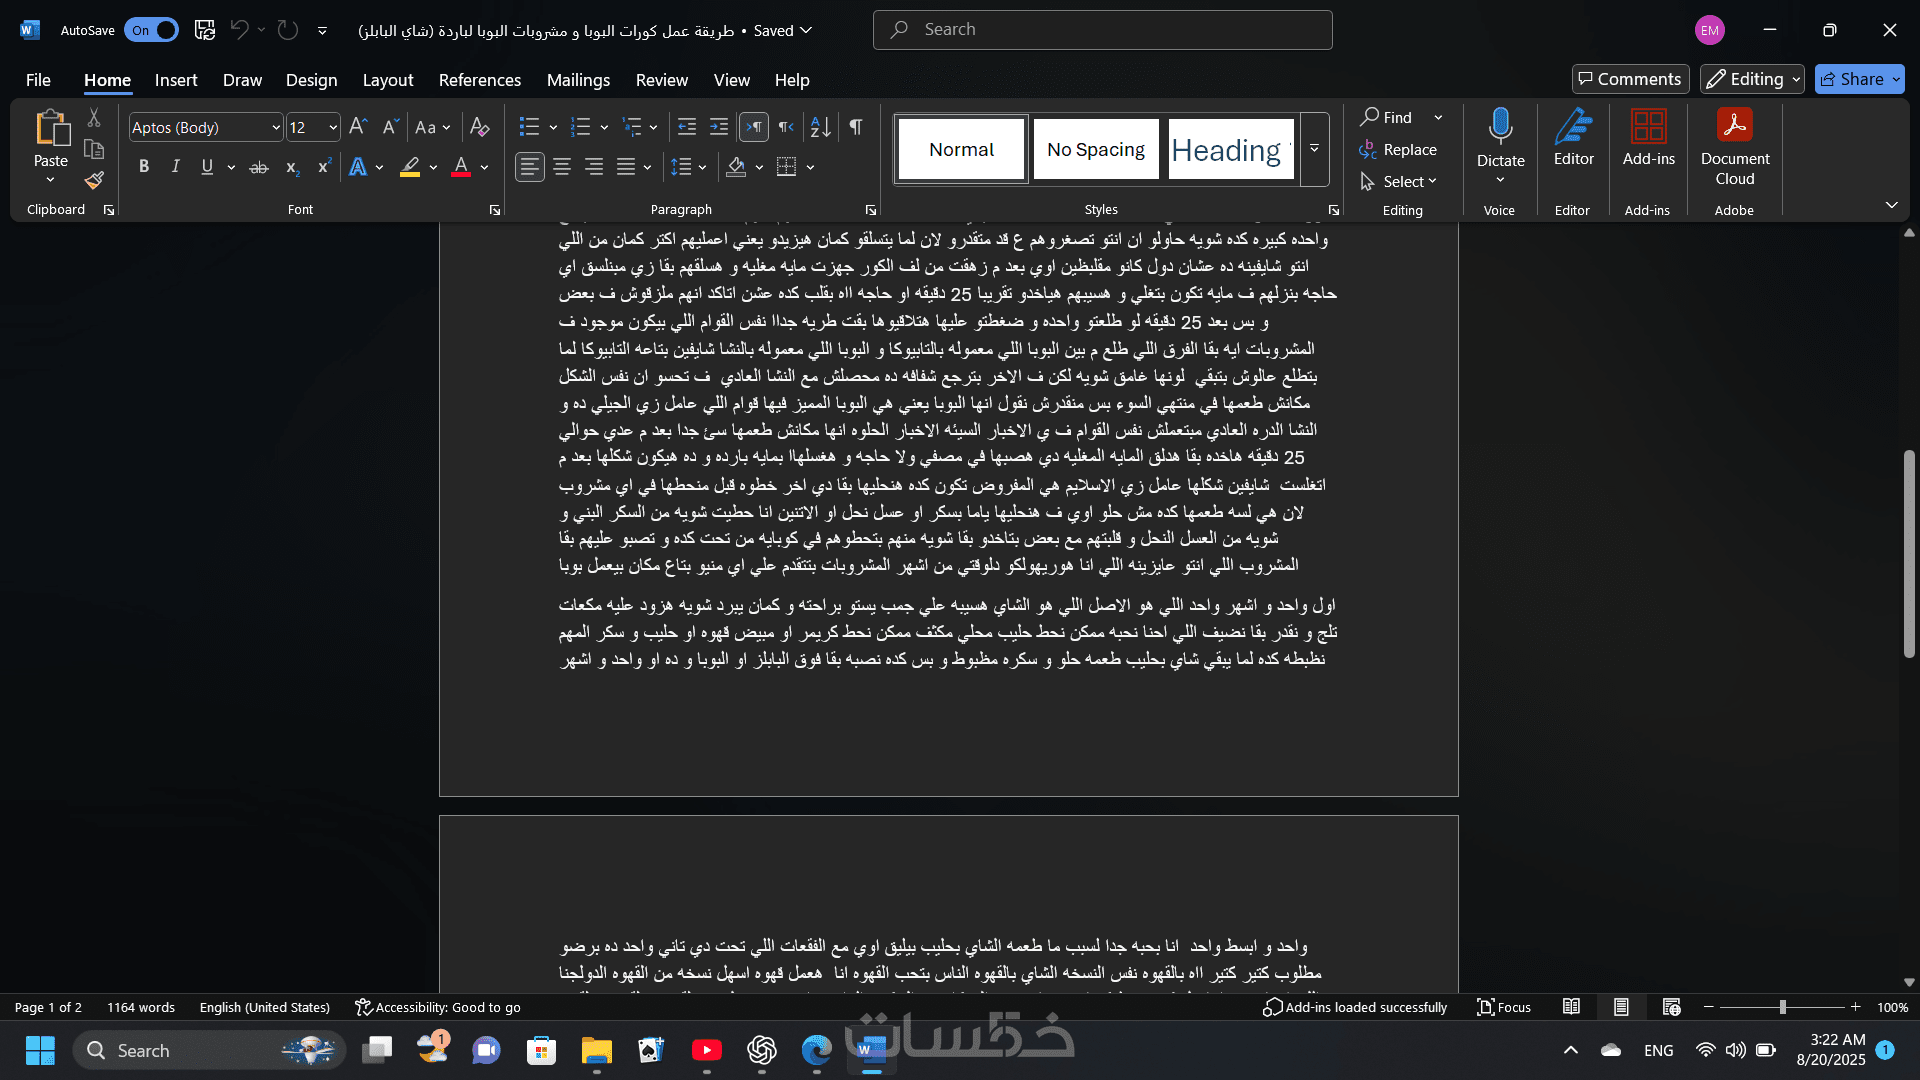The width and height of the screenshot is (1920, 1080).
Task: Open the font name dropdown
Action: (x=276, y=127)
